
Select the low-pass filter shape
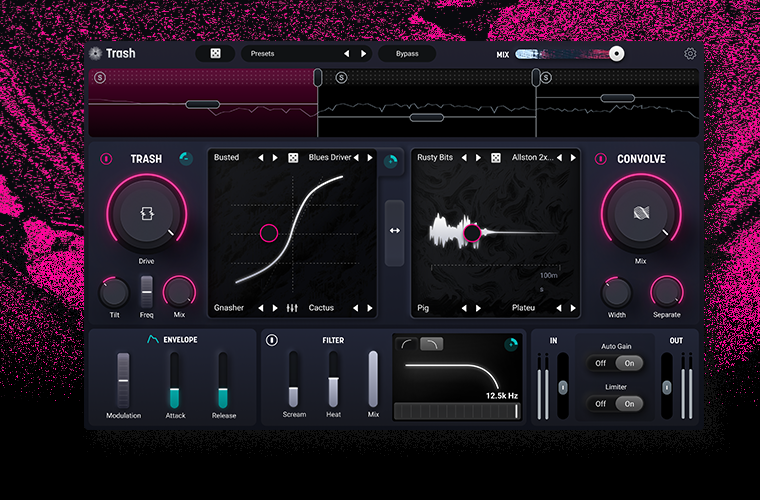tap(431, 344)
